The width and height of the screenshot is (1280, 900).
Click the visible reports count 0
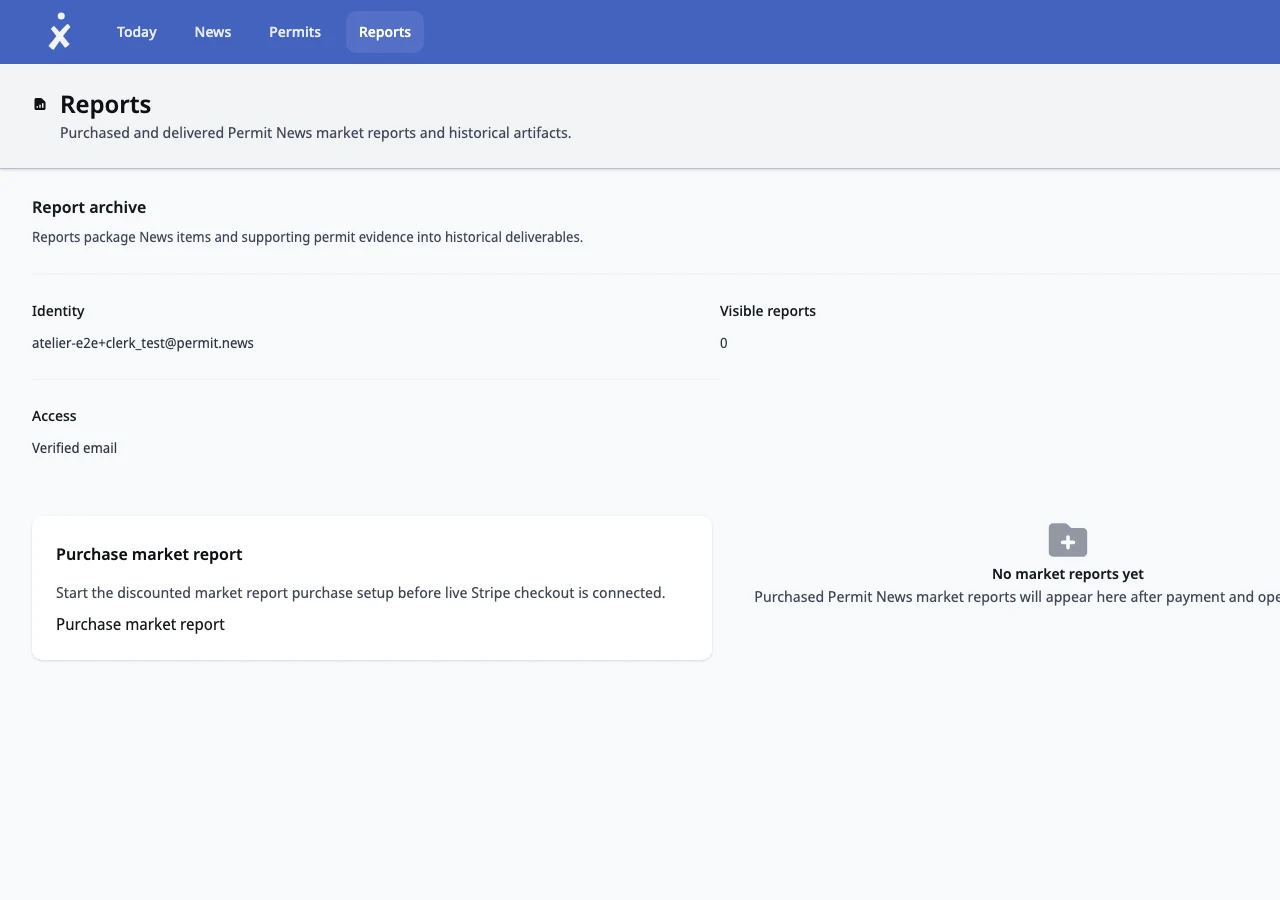tap(724, 343)
